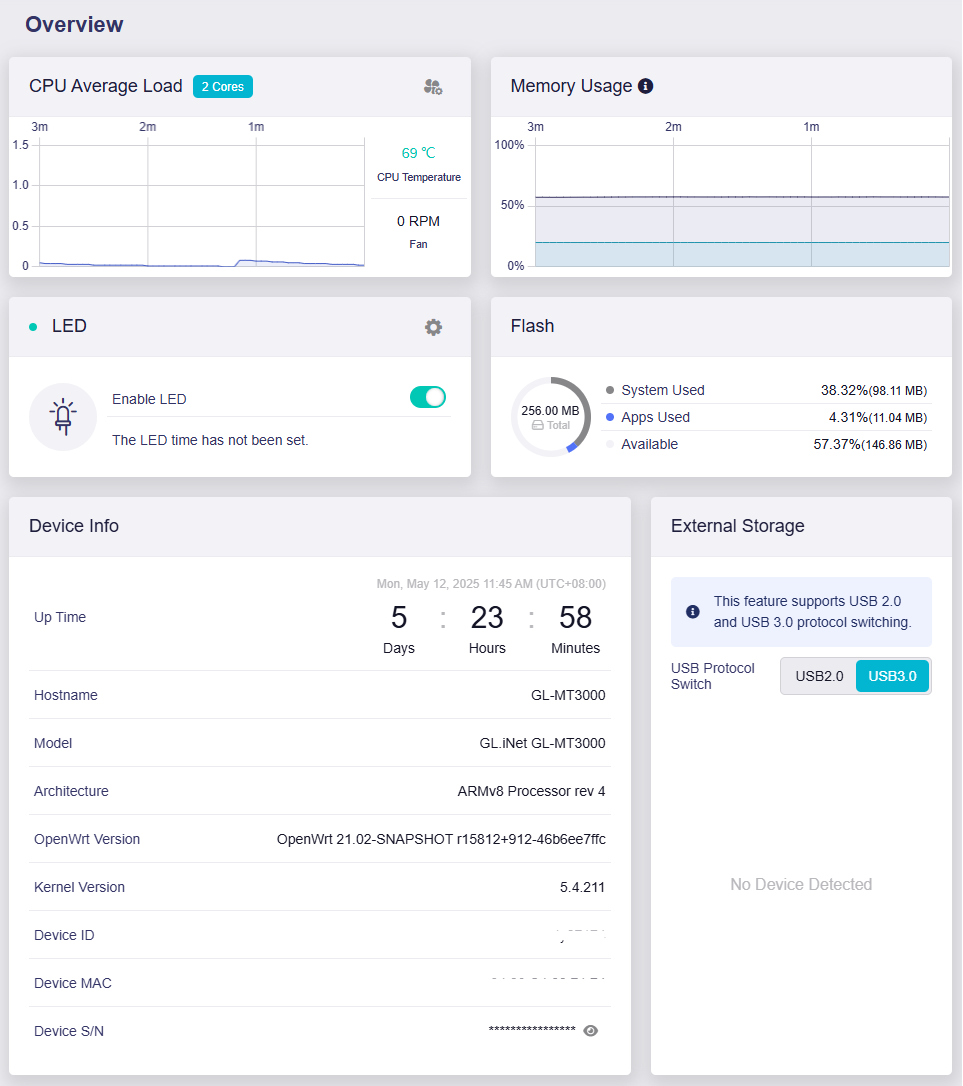The image size is (963, 1086).
Task: Toggle Enable LED switch
Action: (427, 397)
